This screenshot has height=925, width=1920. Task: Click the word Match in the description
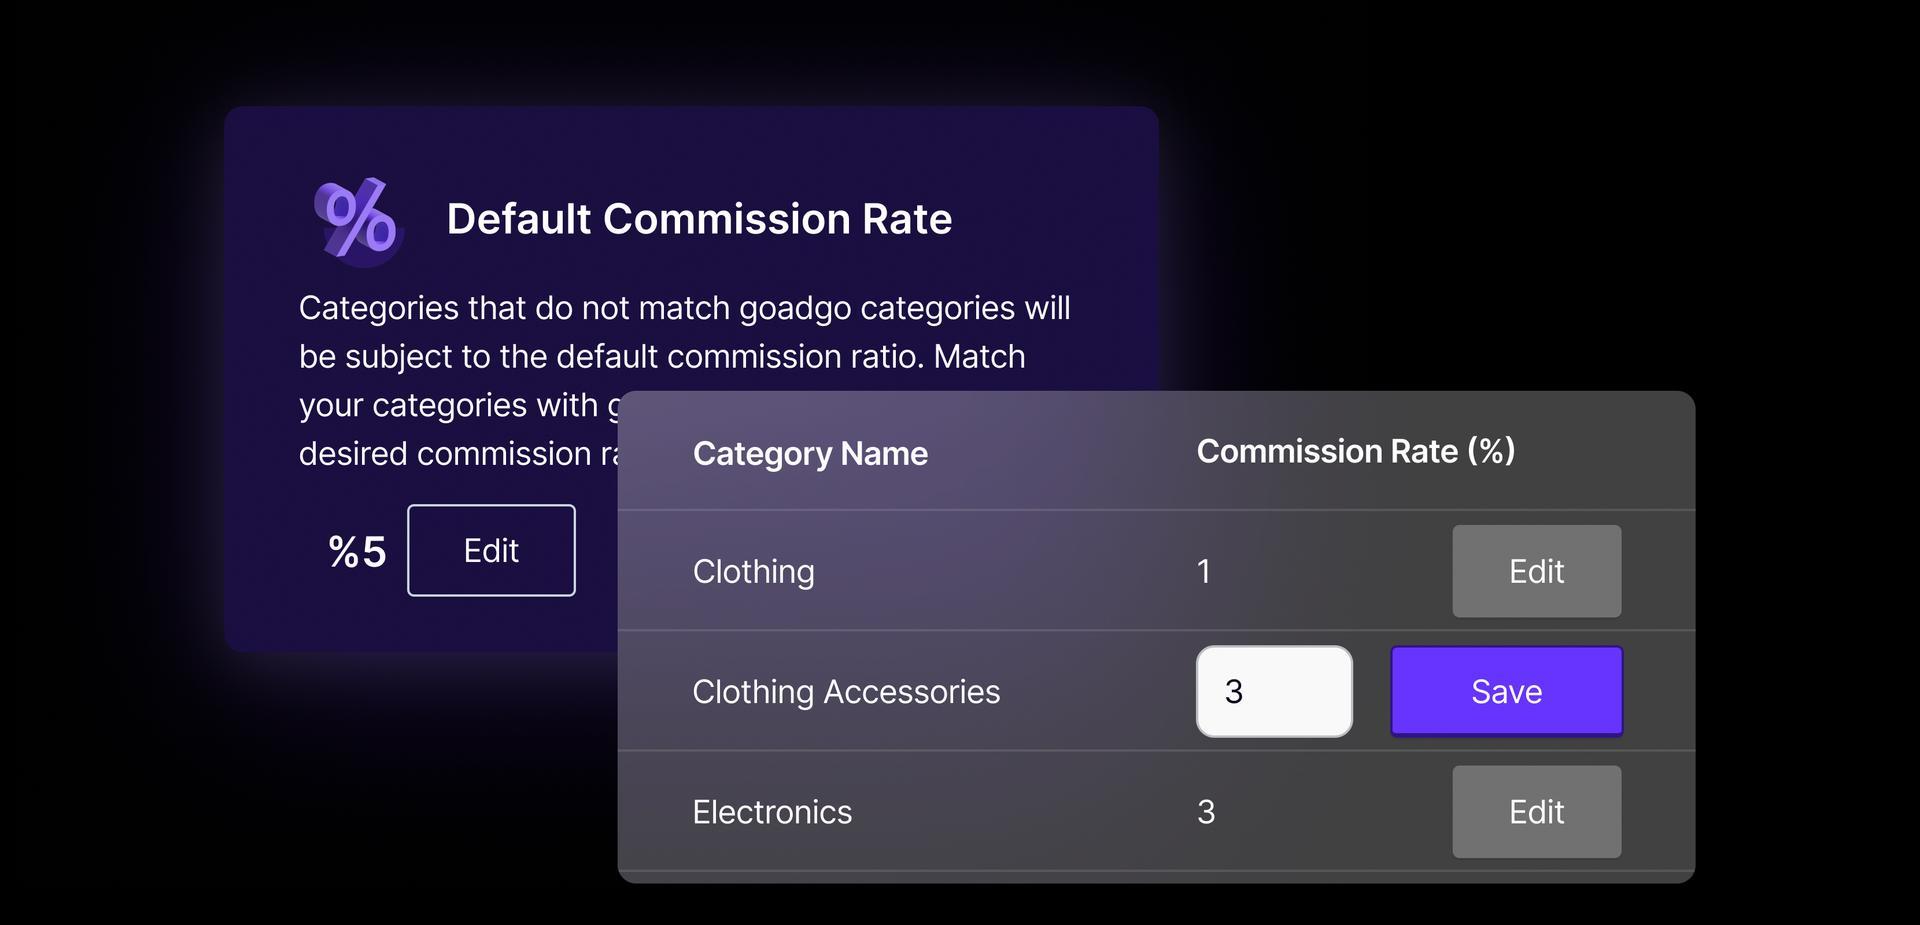click(979, 357)
